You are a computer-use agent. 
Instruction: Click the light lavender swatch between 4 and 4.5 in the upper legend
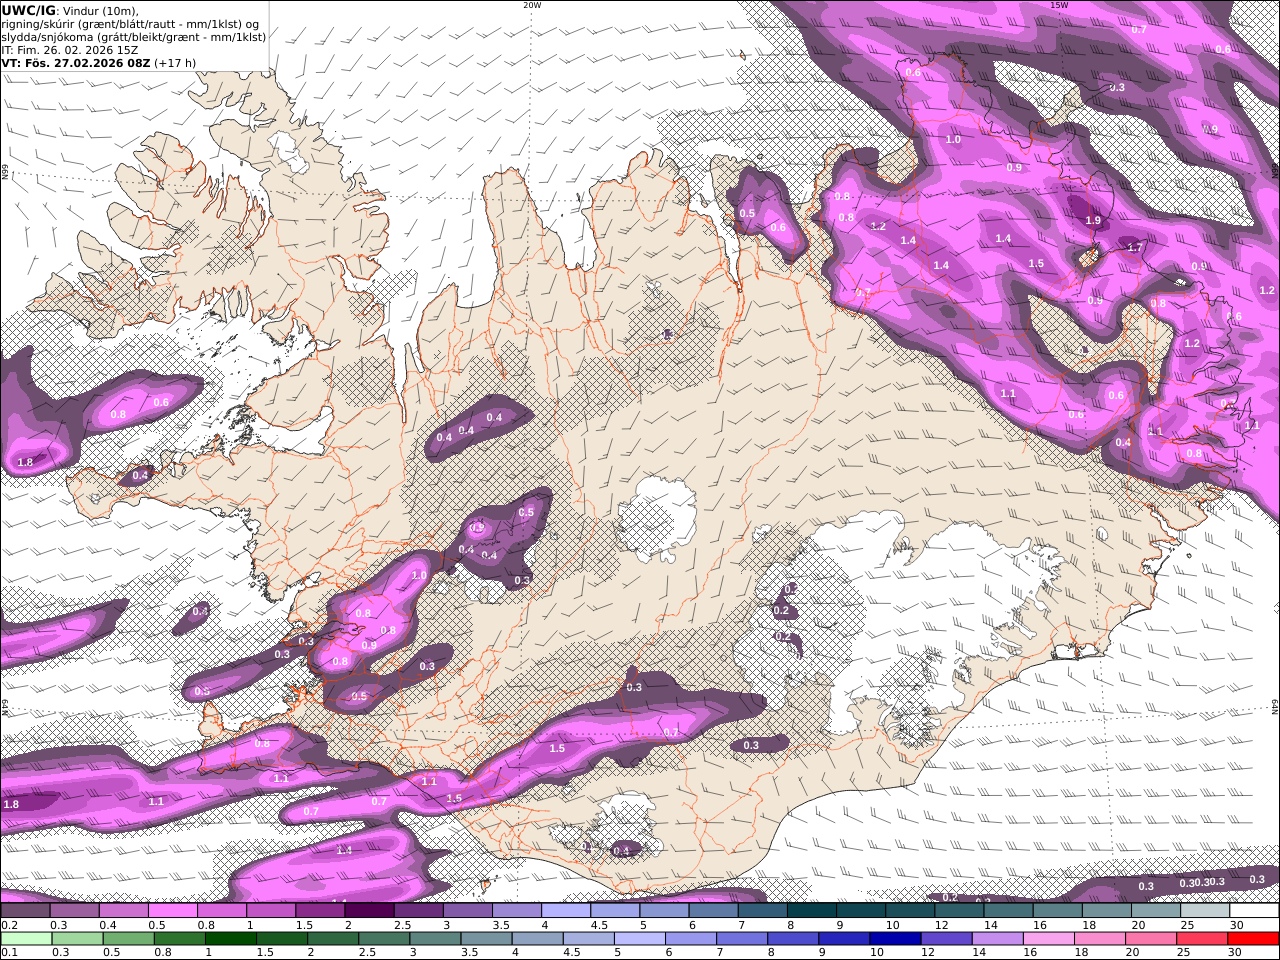[564, 911]
